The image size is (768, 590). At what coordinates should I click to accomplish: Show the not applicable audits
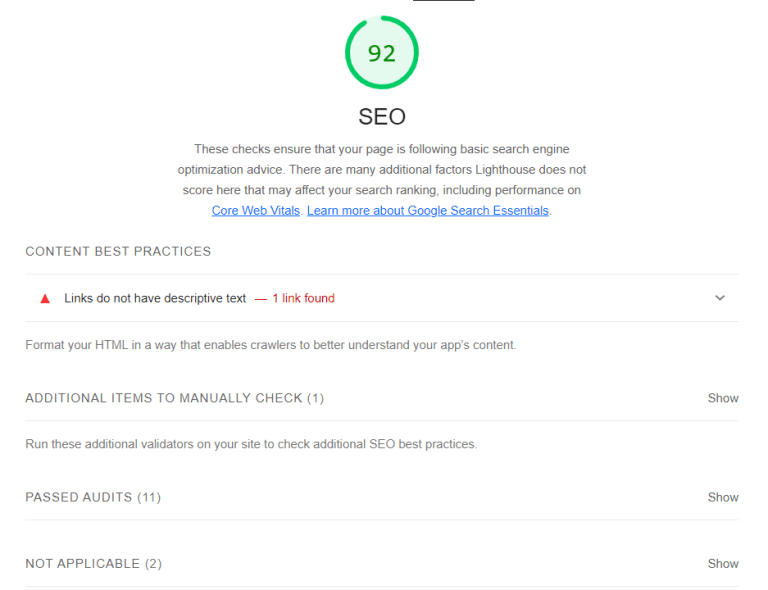pyautogui.click(x=723, y=564)
